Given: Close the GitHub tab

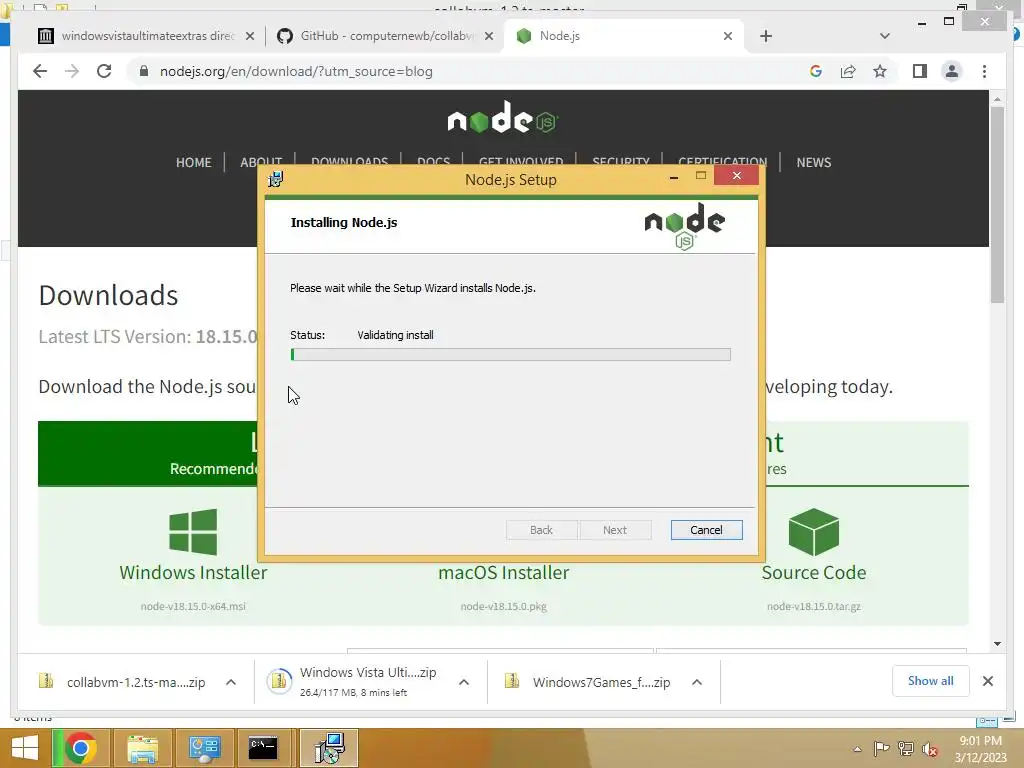Looking at the screenshot, I should tap(488, 36).
